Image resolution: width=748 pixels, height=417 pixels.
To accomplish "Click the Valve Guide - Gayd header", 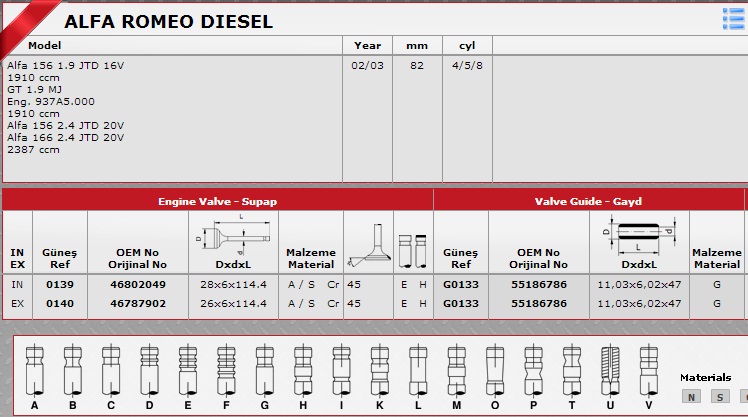I will 588,201.
